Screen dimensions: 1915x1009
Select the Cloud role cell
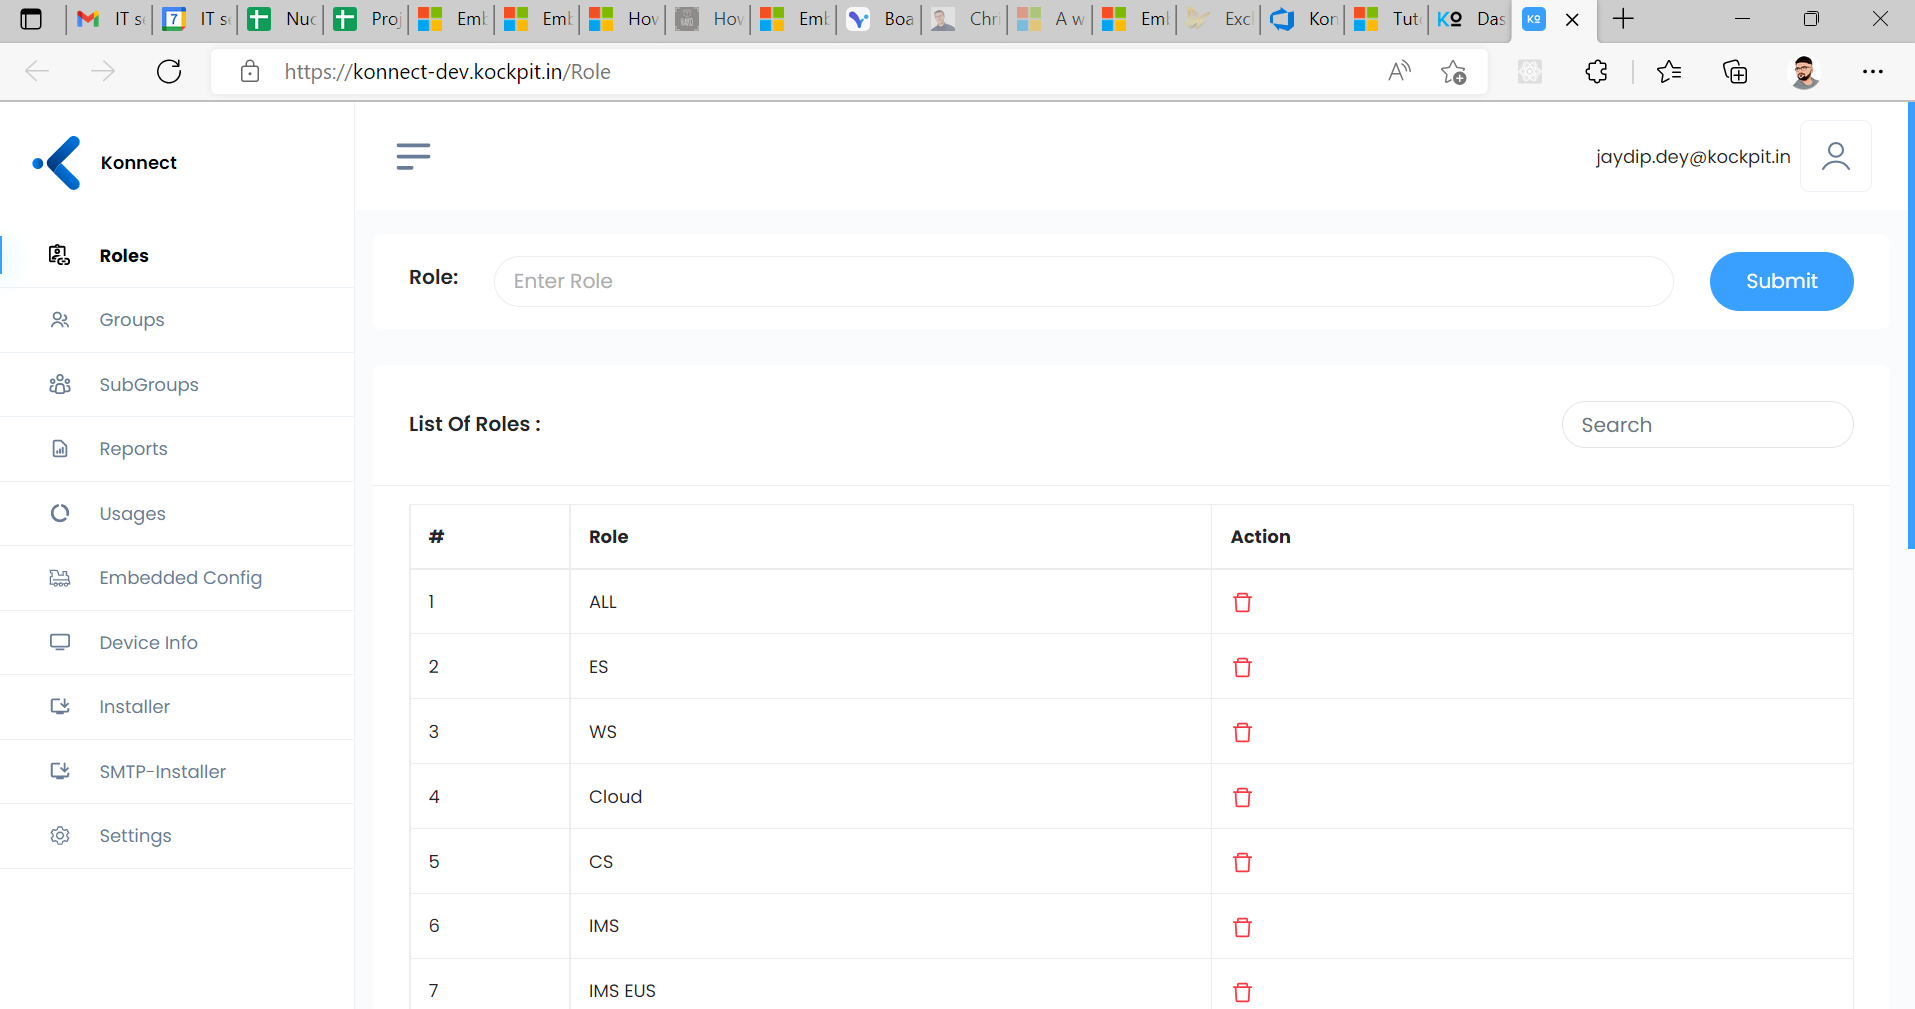[x=890, y=797]
